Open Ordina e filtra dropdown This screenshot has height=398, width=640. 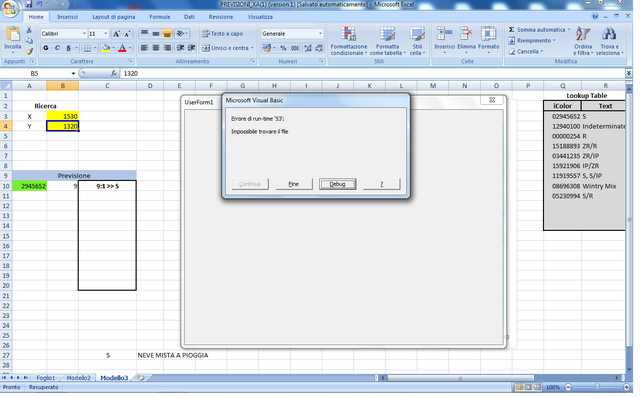582,41
